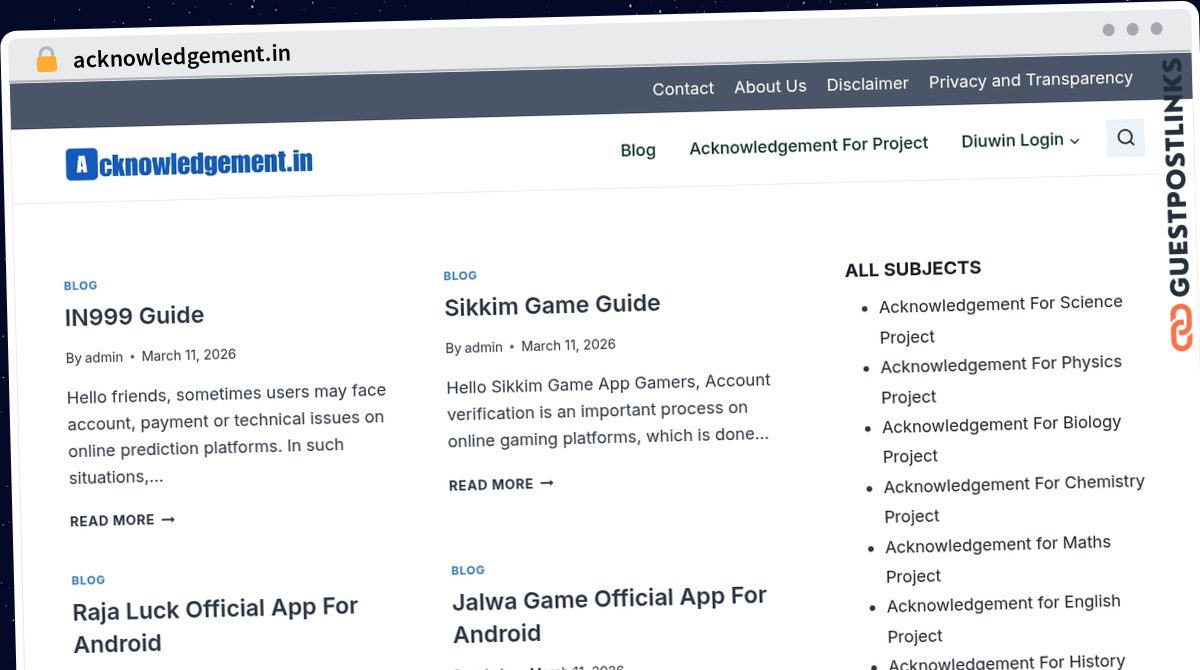
Task: Click BLOG category tag above IN999 Guide
Action: [x=81, y=286]
